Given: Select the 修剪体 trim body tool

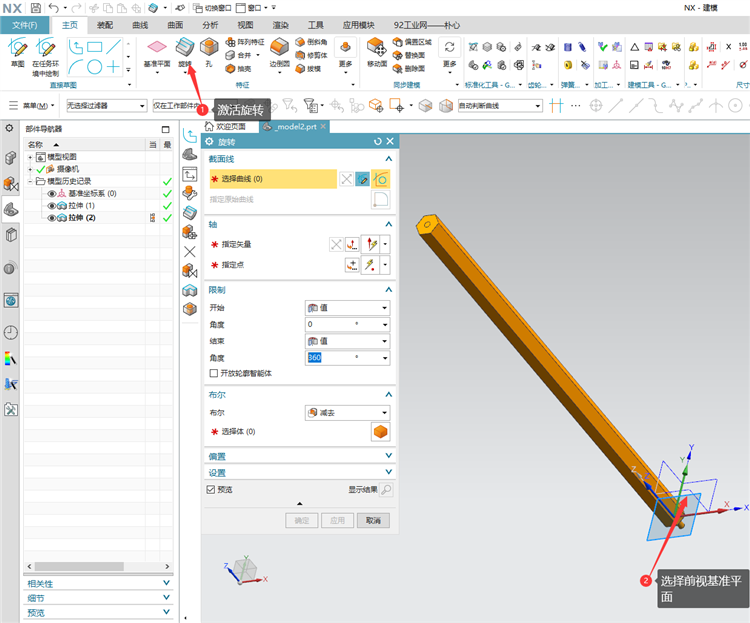Looking at the screenshot, I should coord(311,56).
